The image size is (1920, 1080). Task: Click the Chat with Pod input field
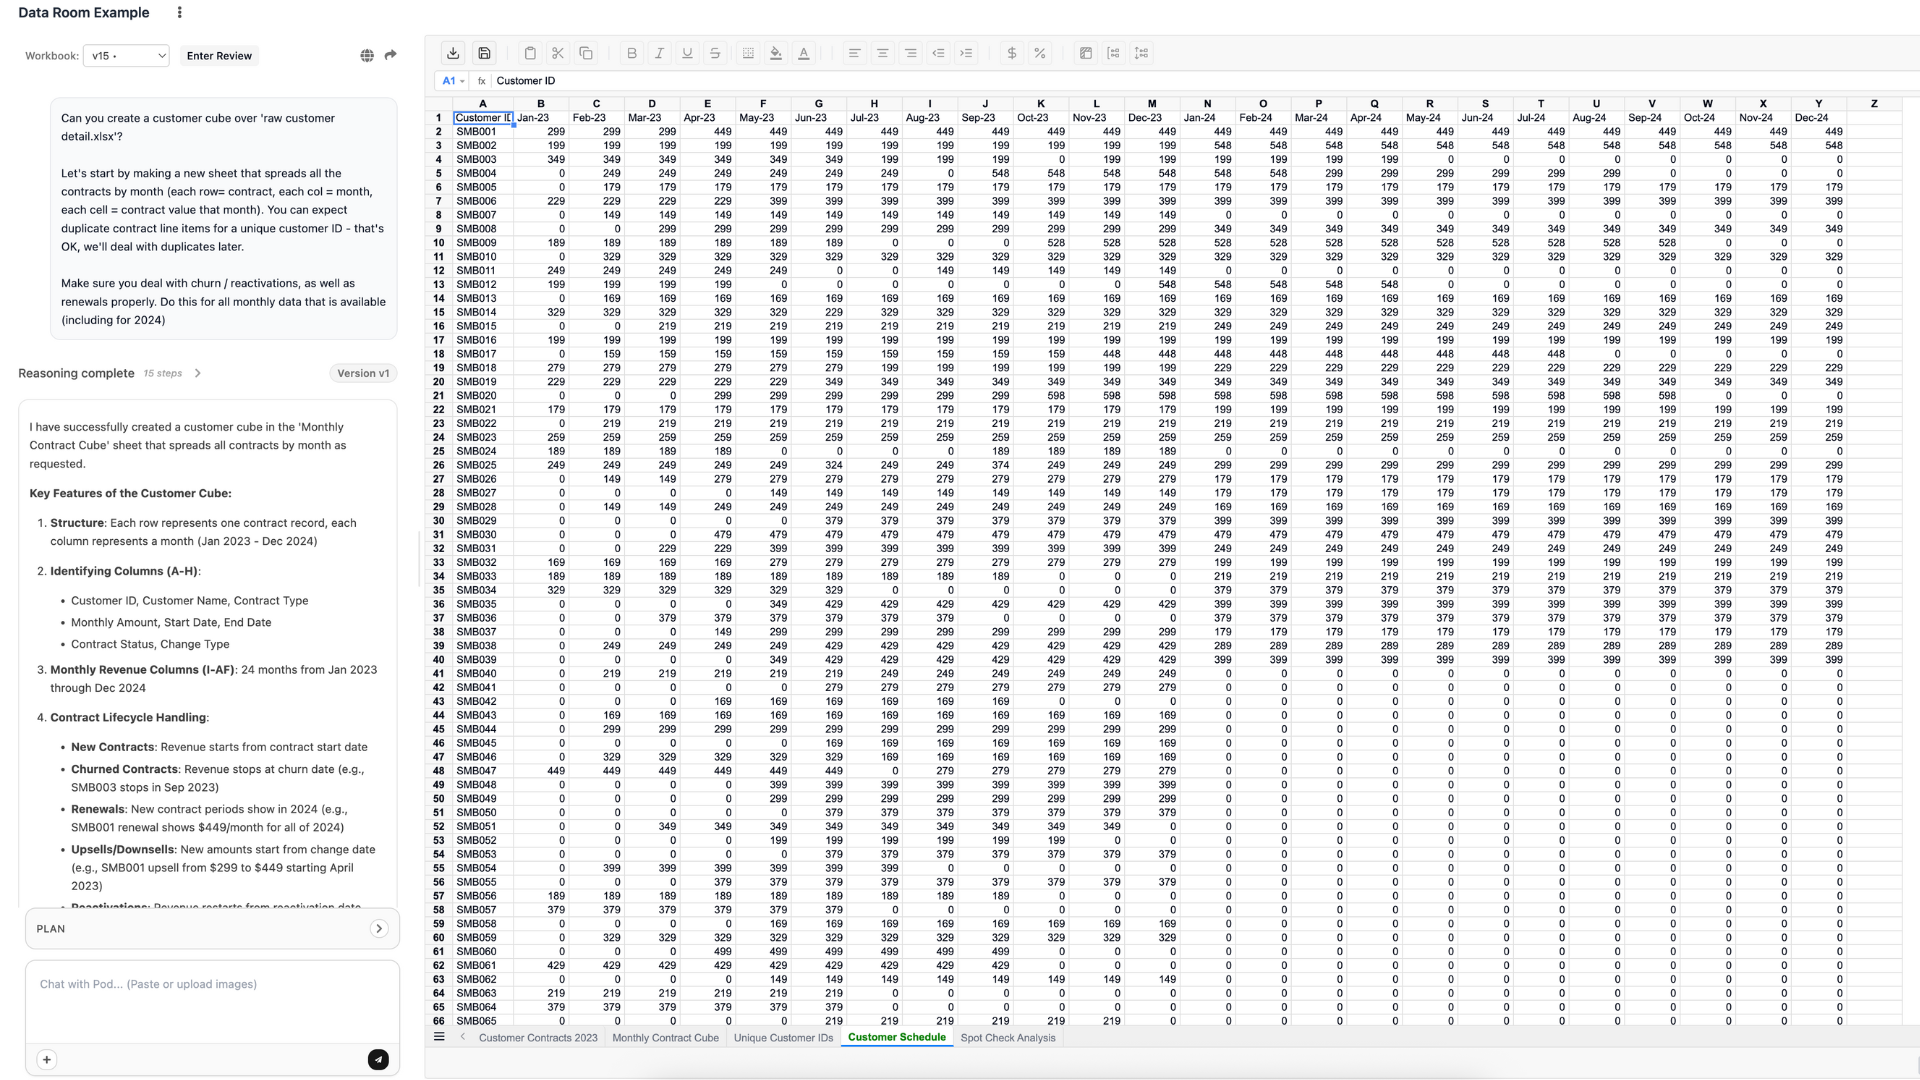pyautogui.click(x=212, y=1000)
